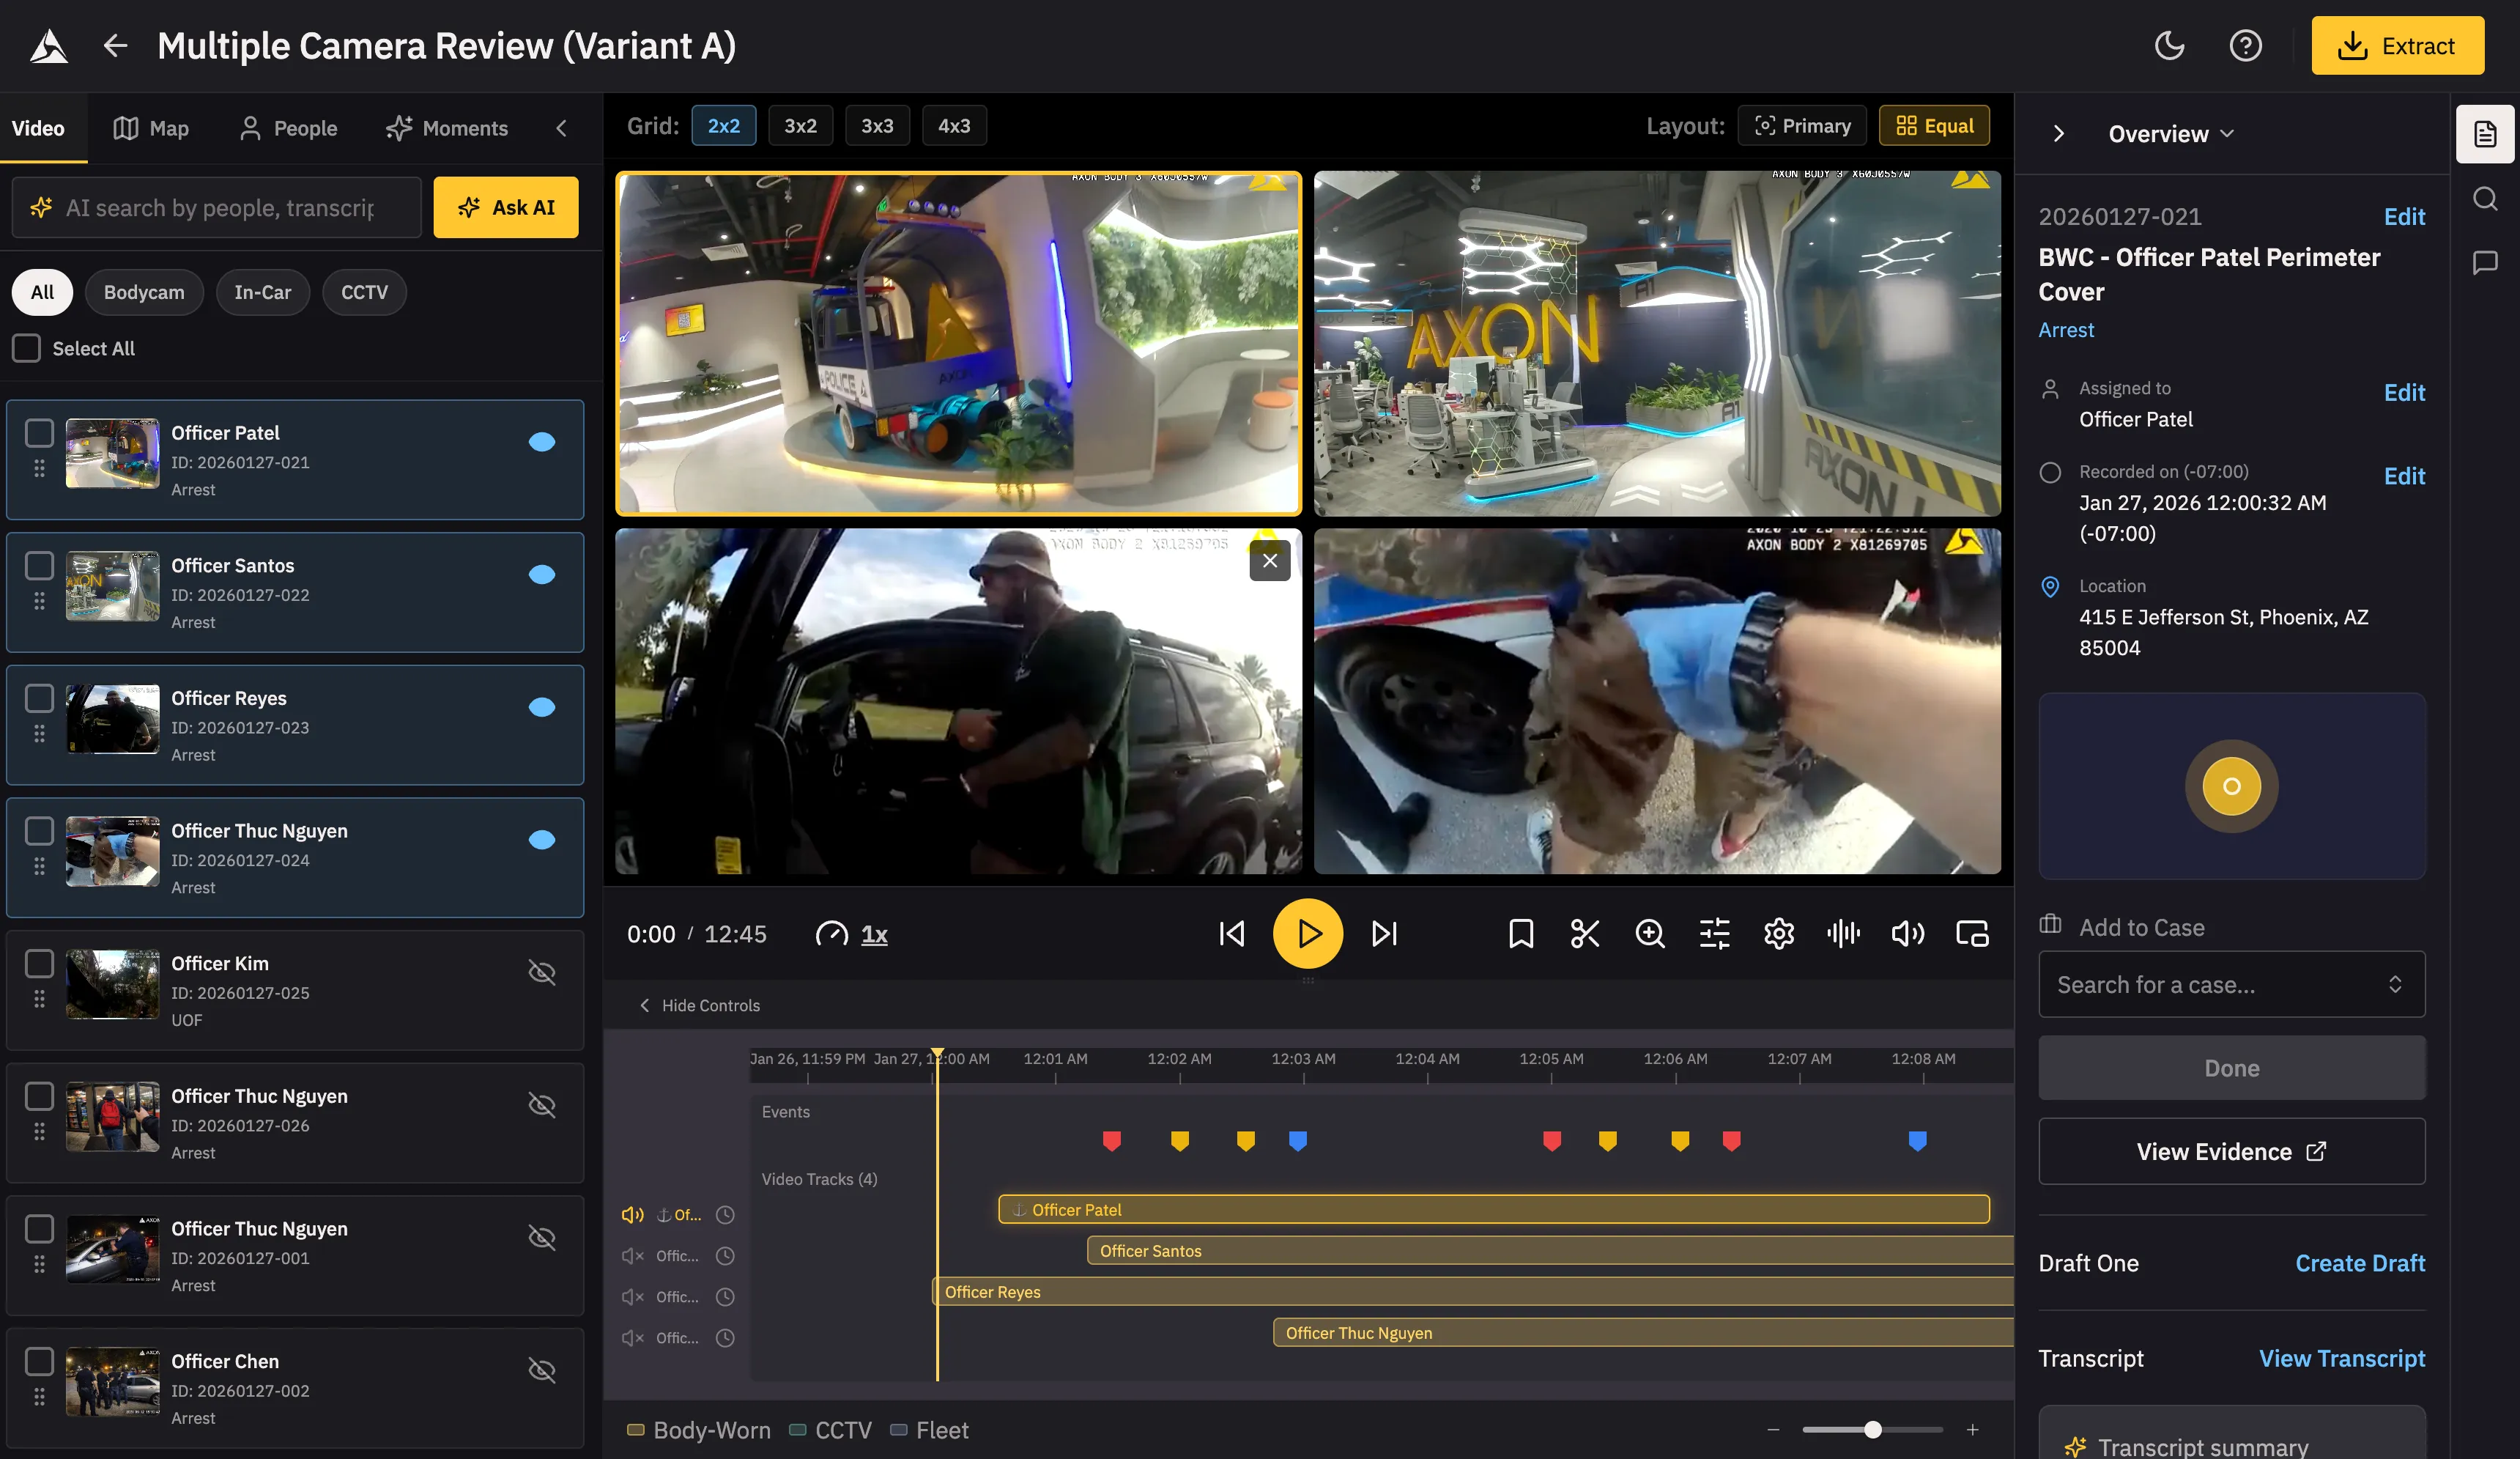
Task: Show the hidden Officer Kim video
Action: click(541, 972)
